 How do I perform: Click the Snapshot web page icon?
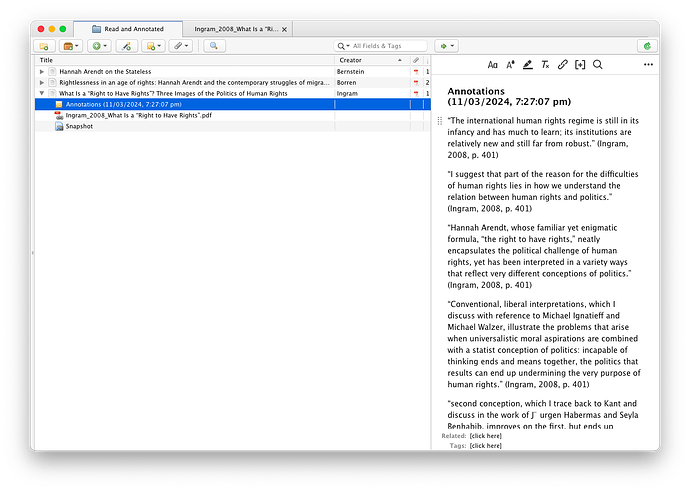click(x=59, y=126)
